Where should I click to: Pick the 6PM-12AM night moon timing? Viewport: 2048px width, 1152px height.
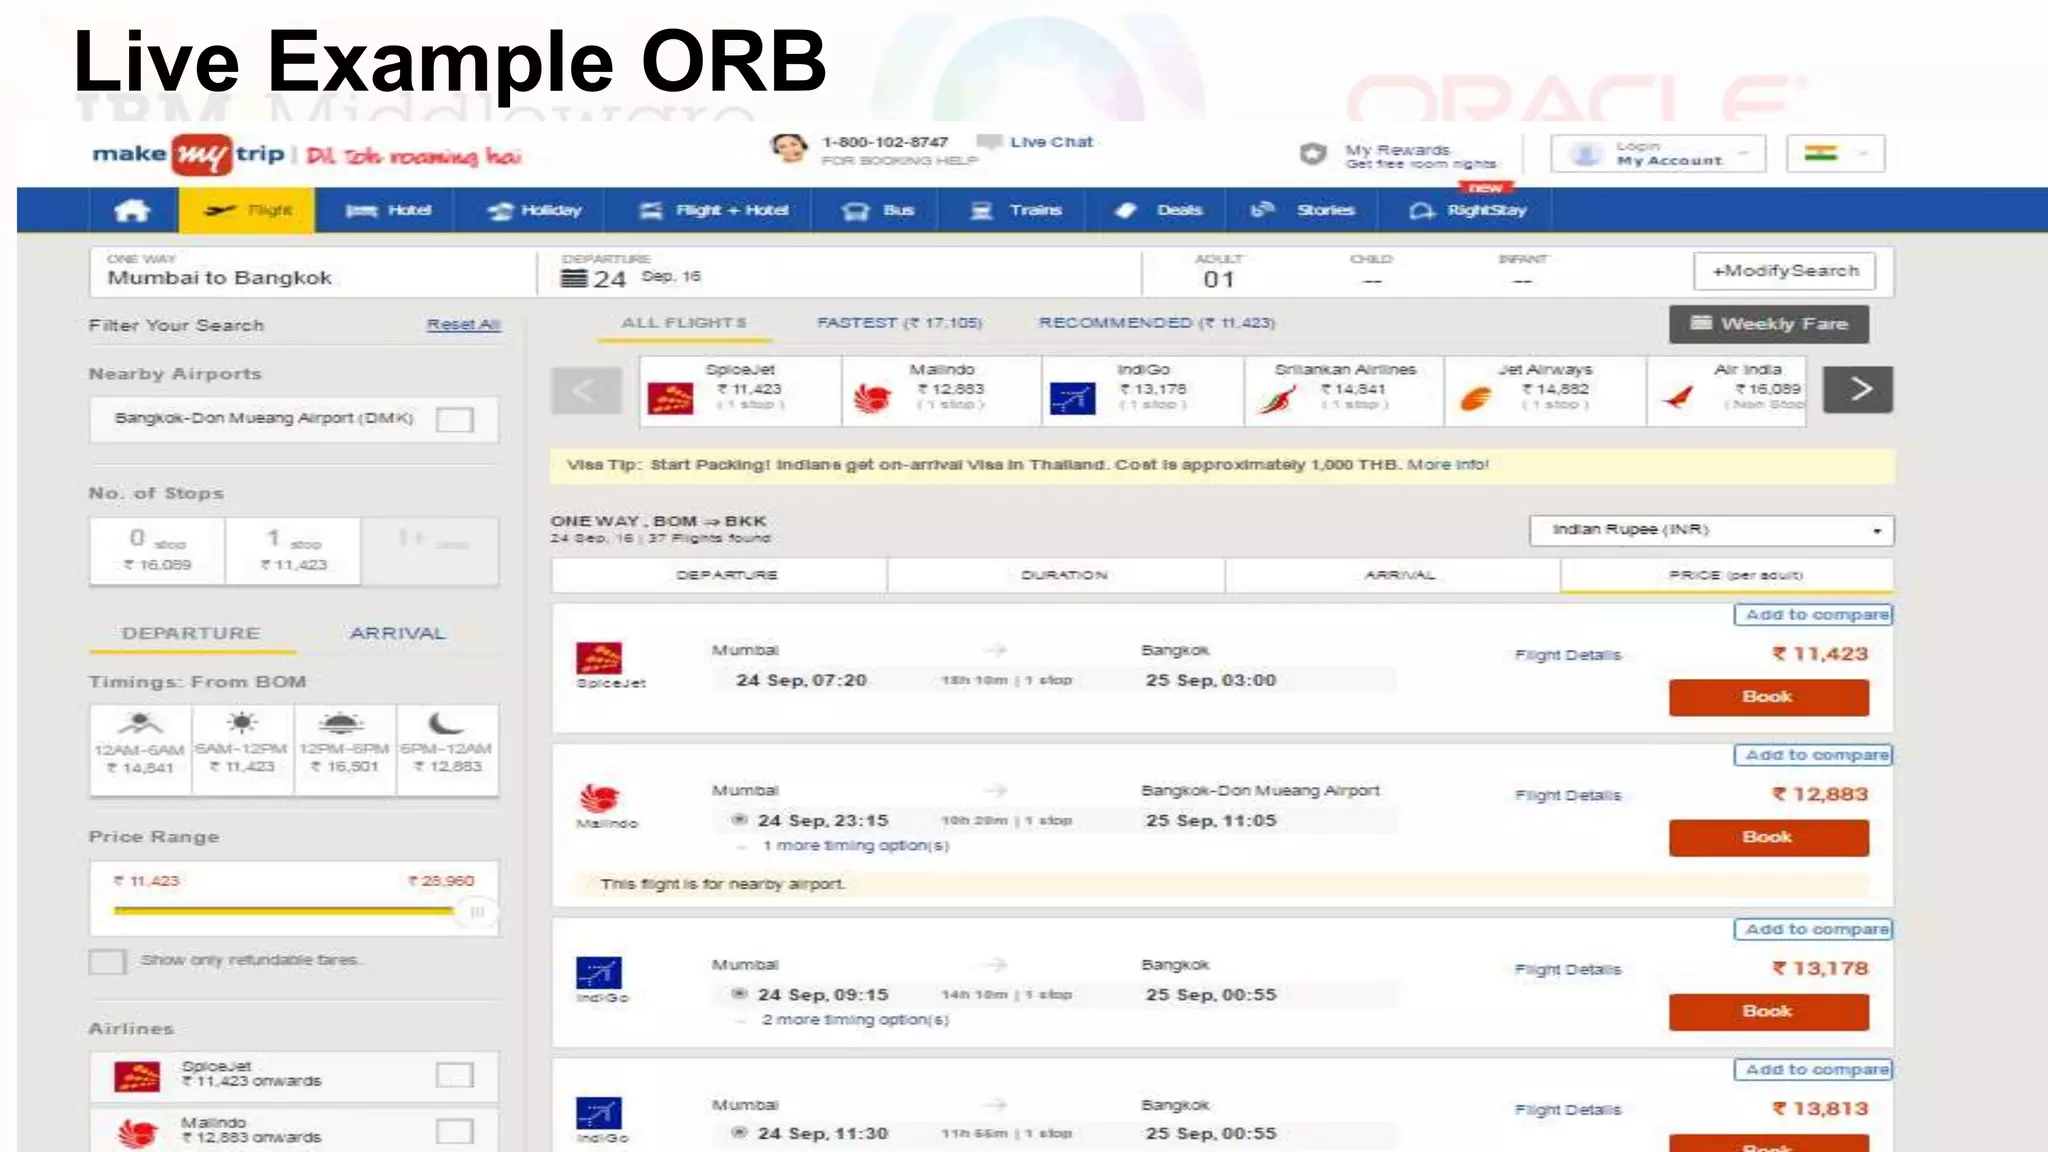[446, 749]
